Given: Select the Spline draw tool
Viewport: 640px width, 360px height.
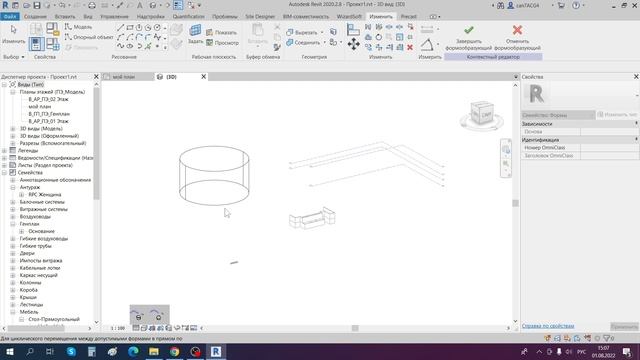Looking at the screenshot, I should coord(120,46).
